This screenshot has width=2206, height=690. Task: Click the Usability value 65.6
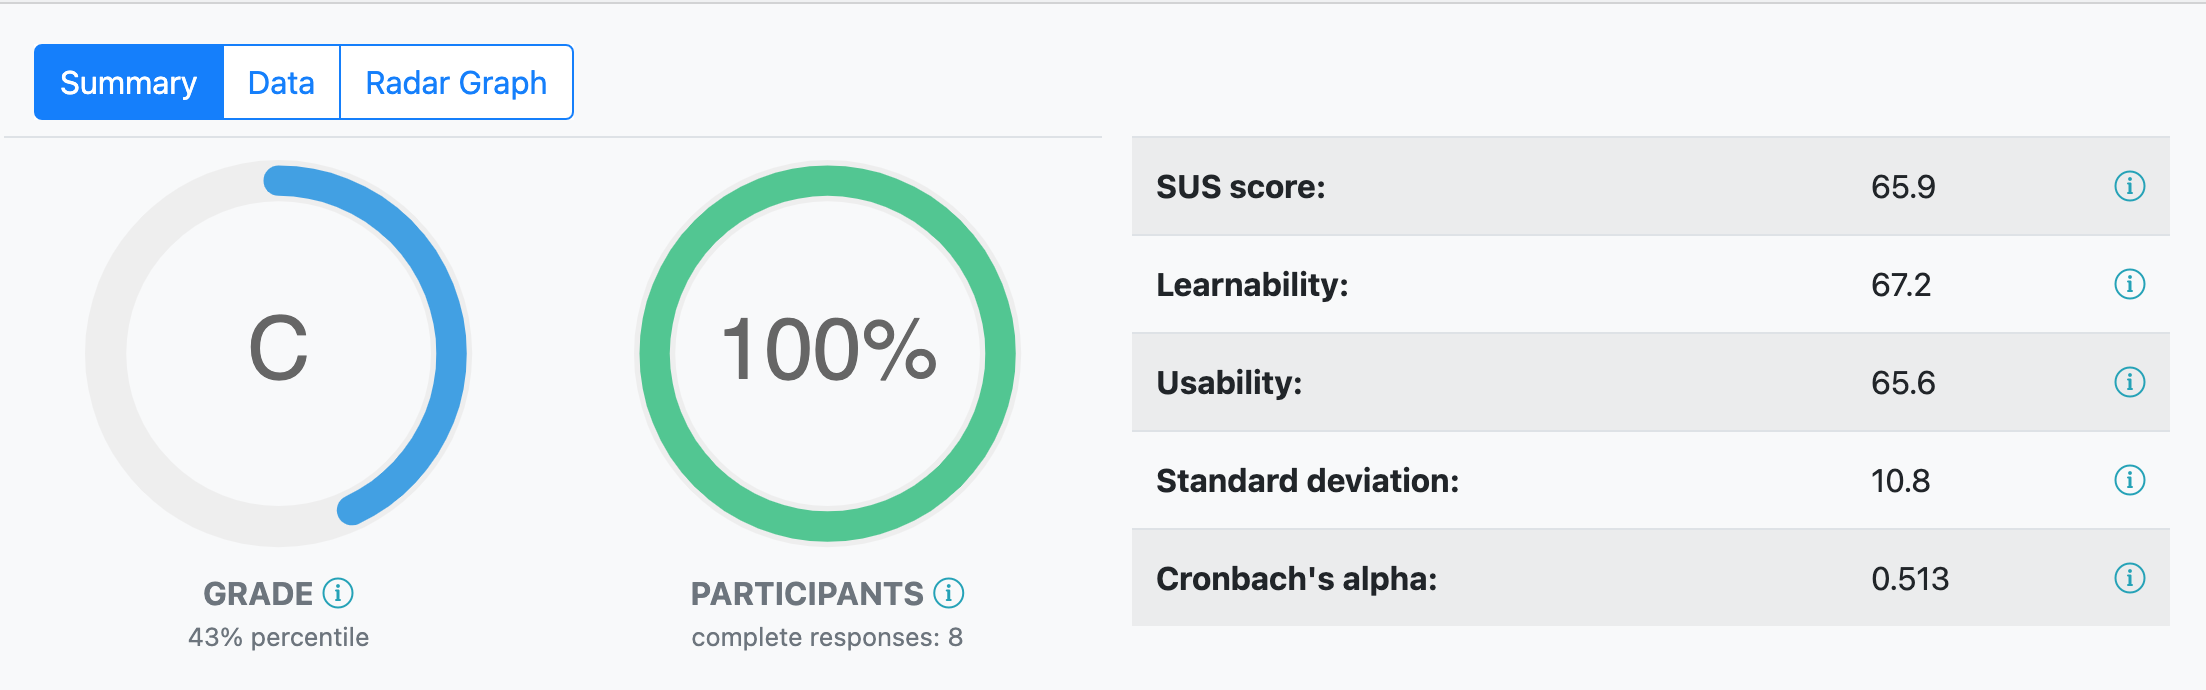(1903, 383)
